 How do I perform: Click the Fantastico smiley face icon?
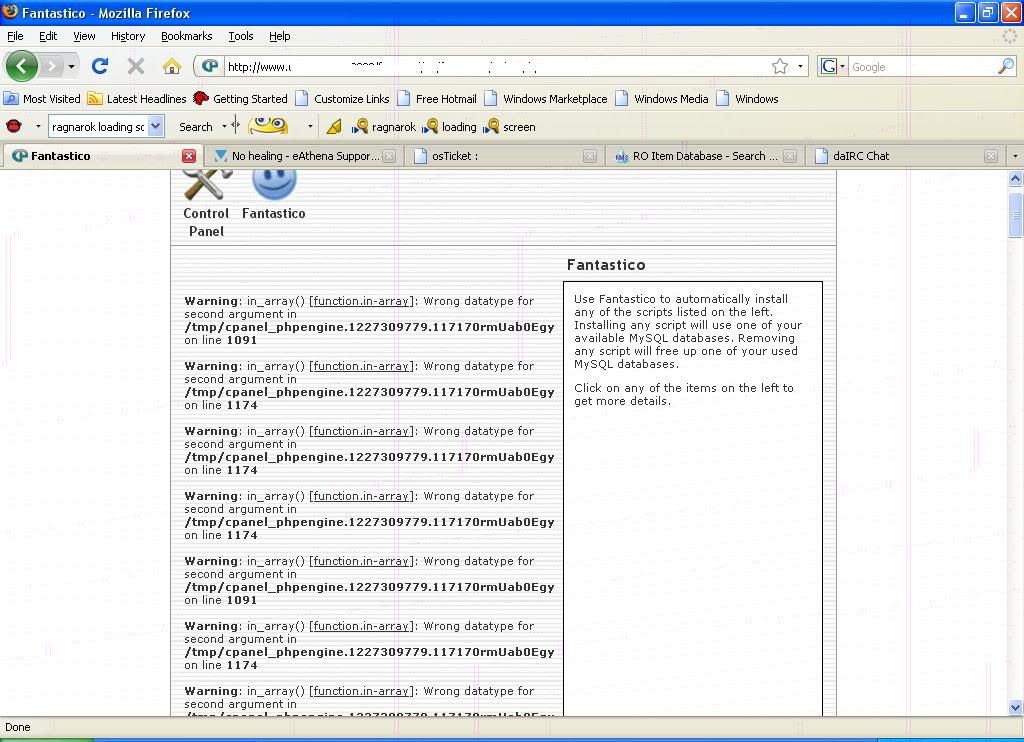[x=273, y=184]
